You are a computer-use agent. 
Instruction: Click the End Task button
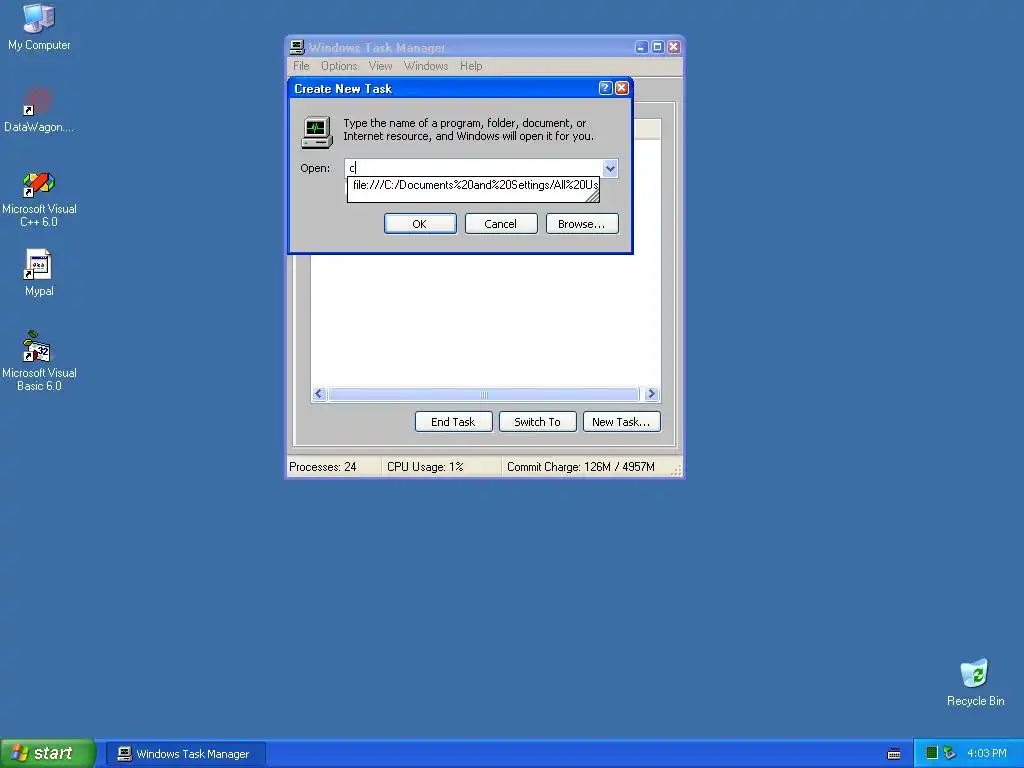pos(453,422)
